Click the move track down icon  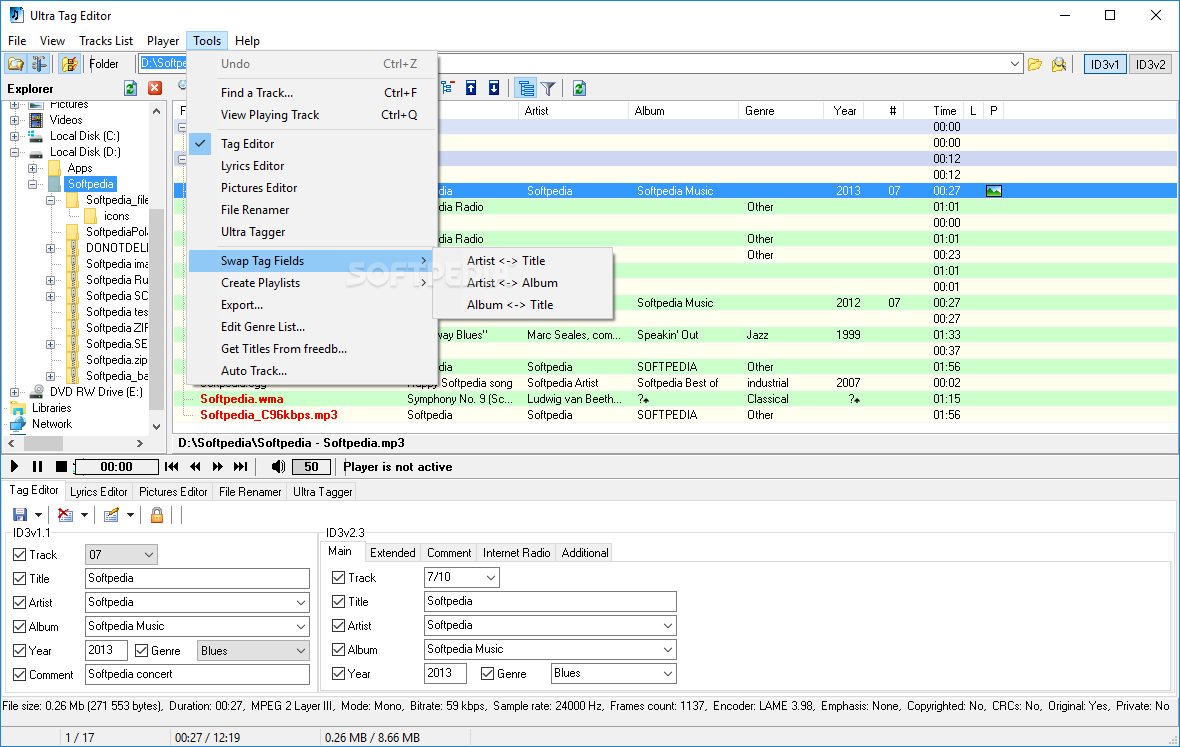pos(494,88)
